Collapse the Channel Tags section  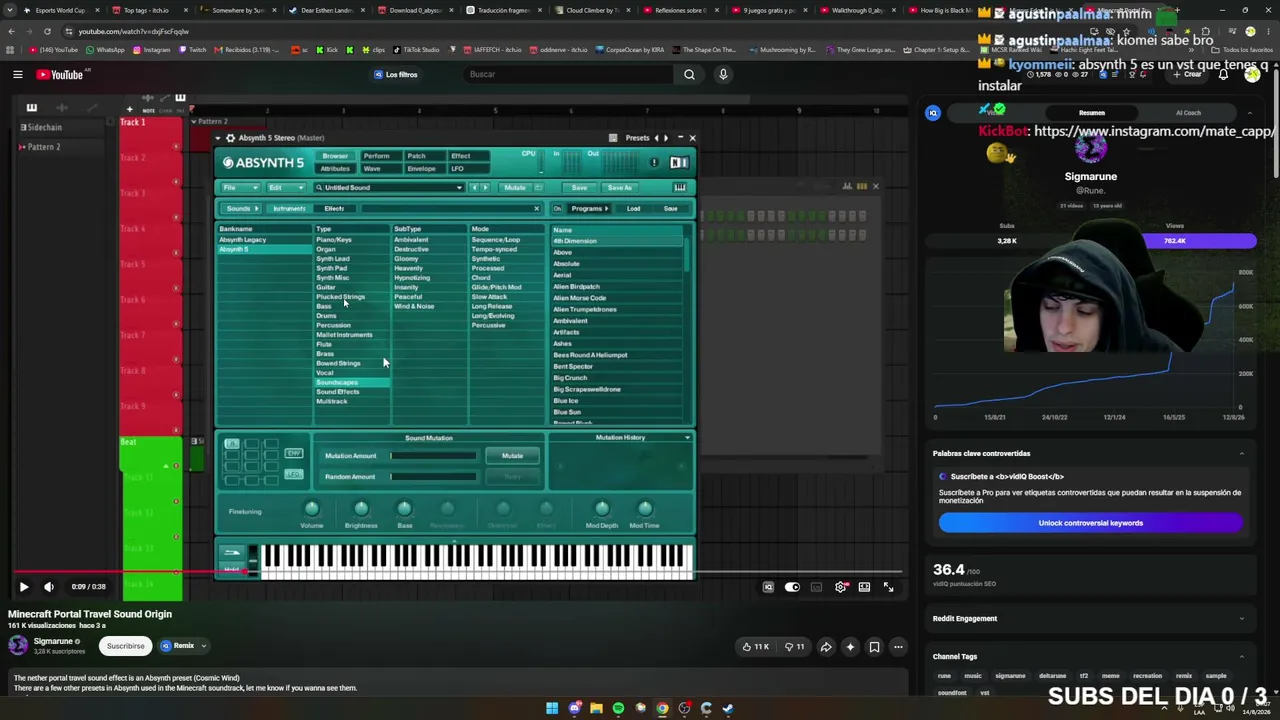(1242, 657)
